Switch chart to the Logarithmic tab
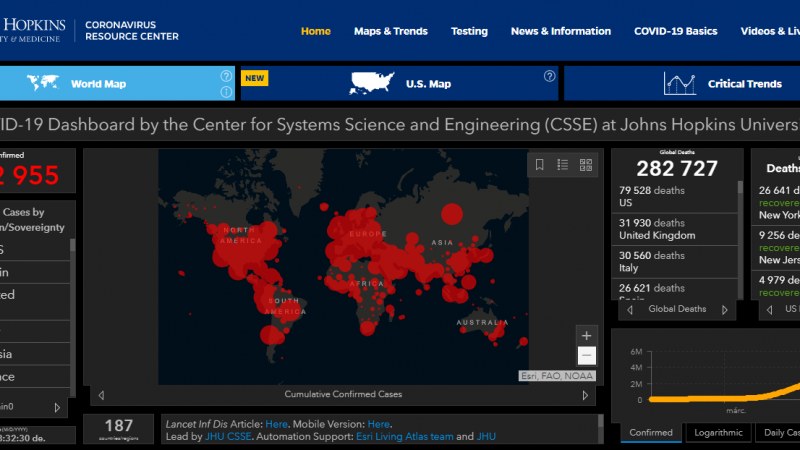This screenshot has width=800, height=450. (718, 433)
